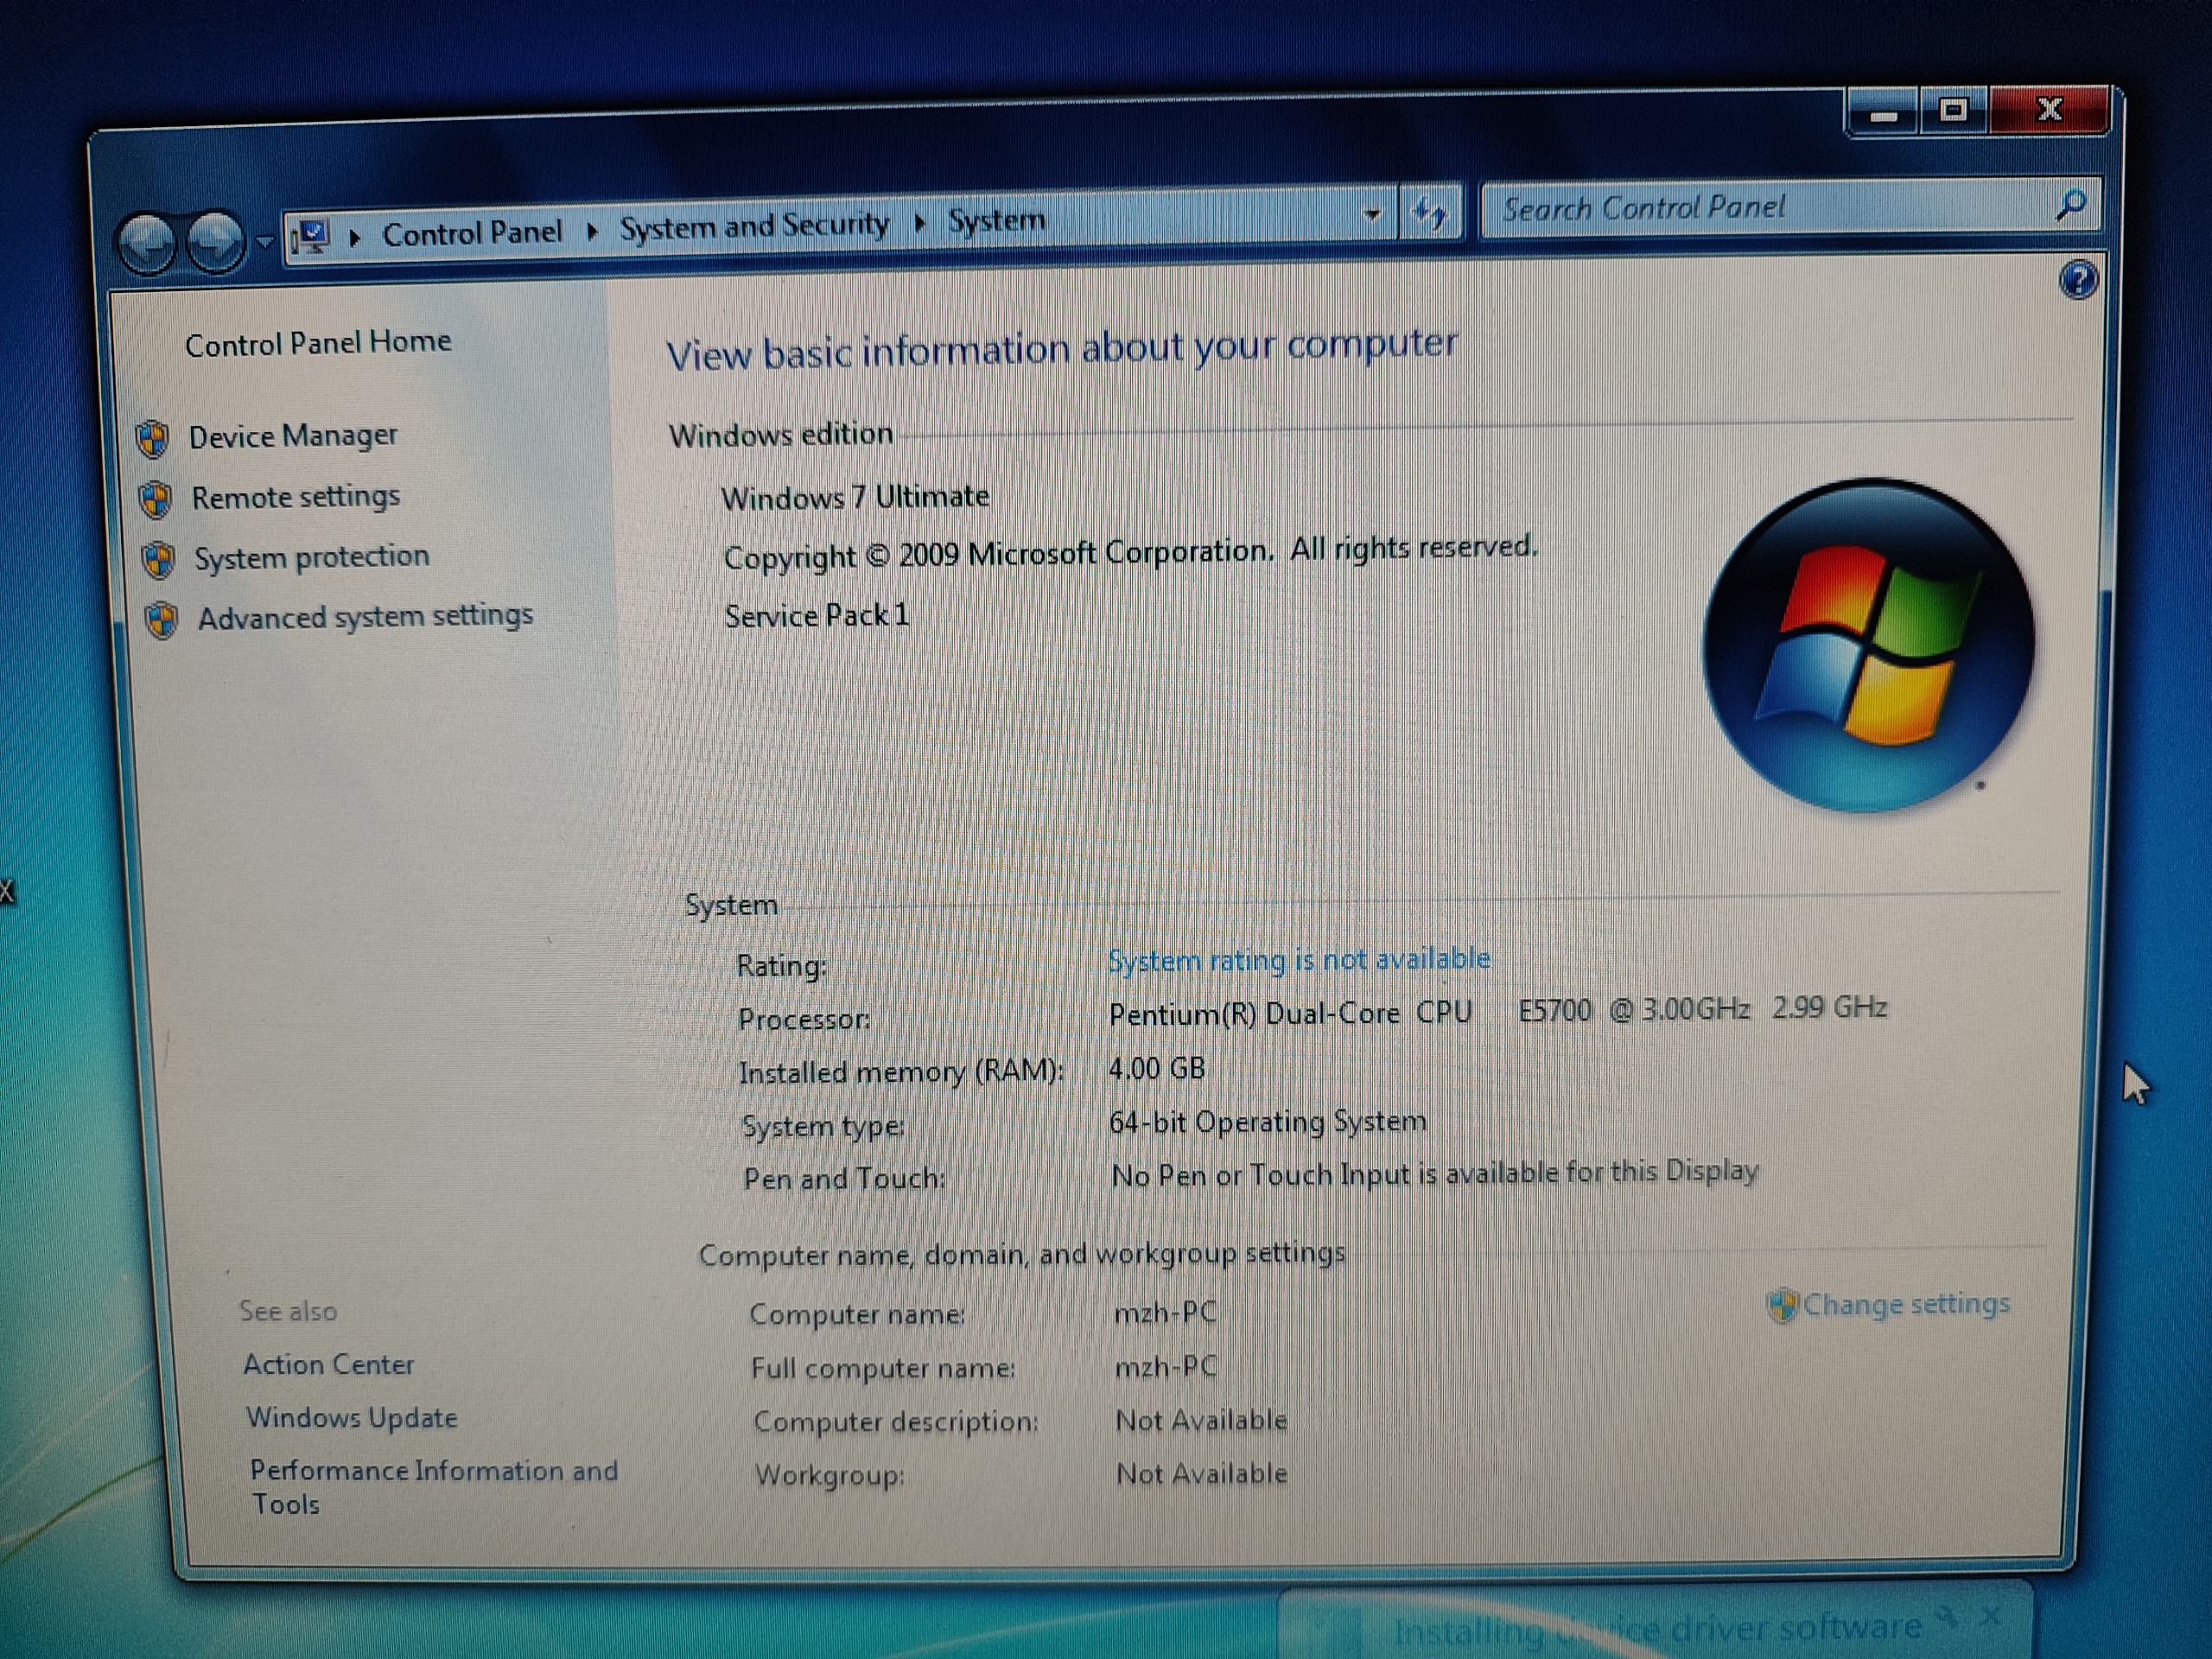Click the System protection shield icon

[x=158, y=560]
